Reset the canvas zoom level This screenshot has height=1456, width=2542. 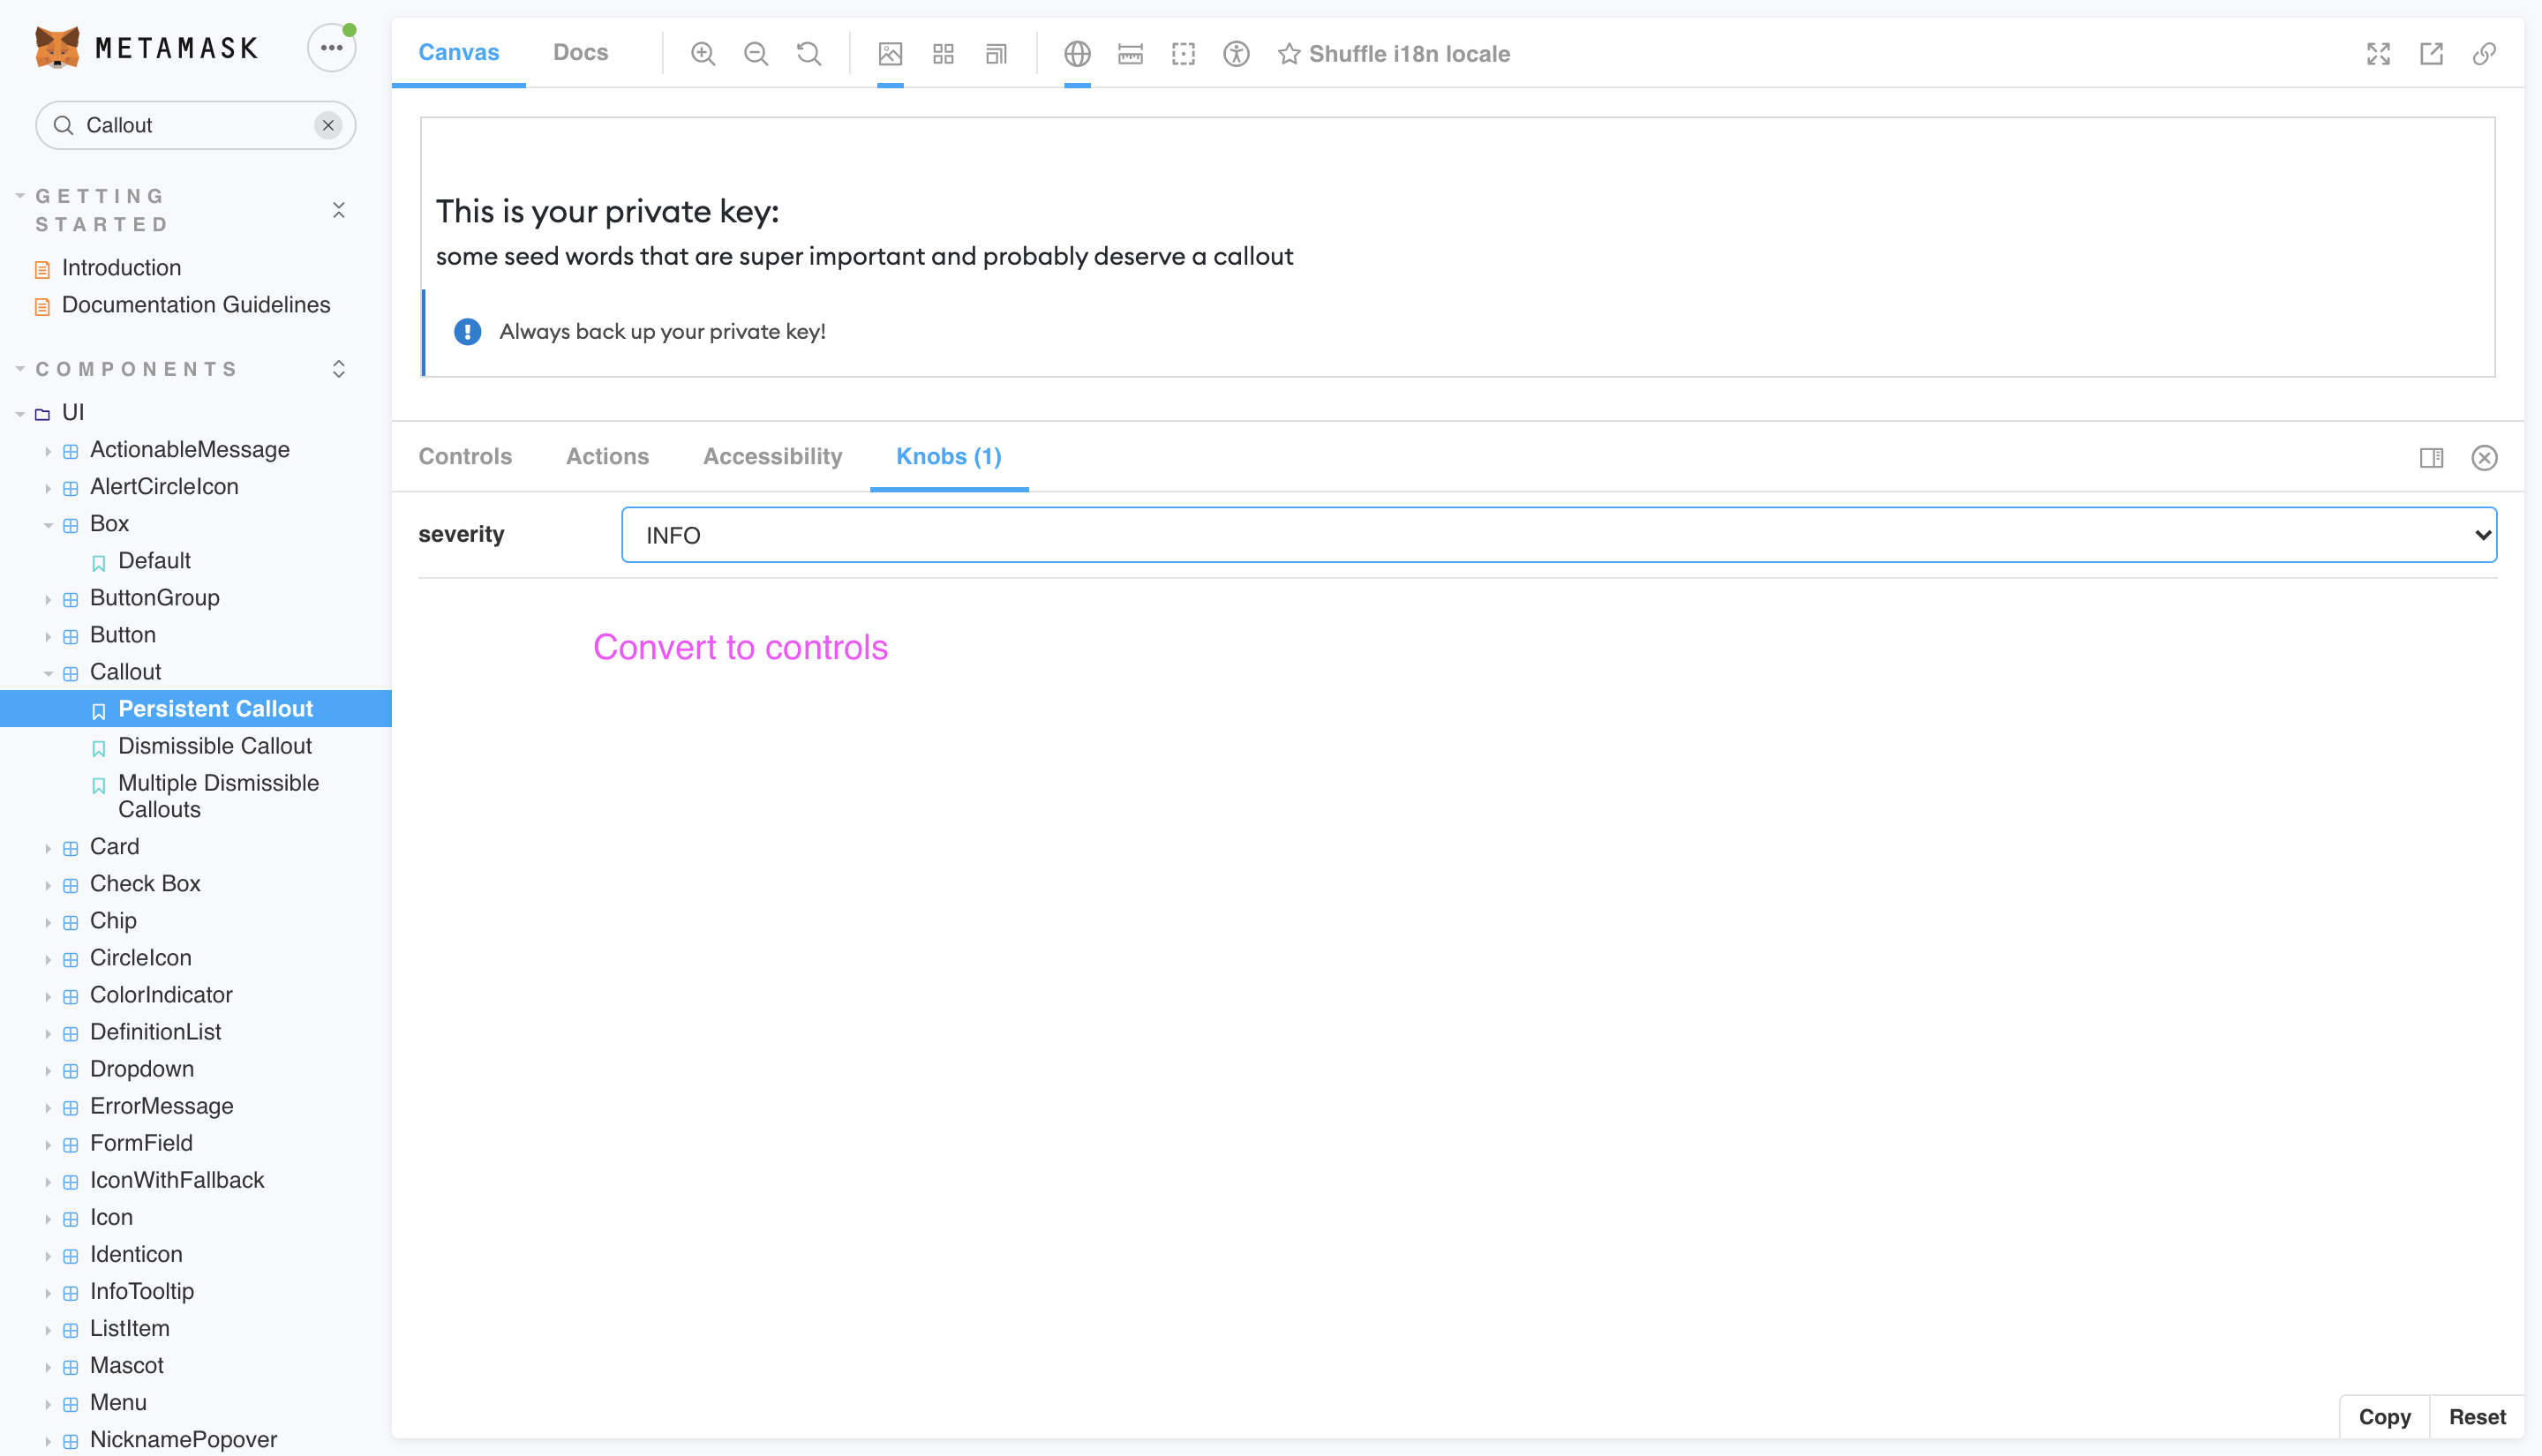pyautogui.click(x=809, y=54)
